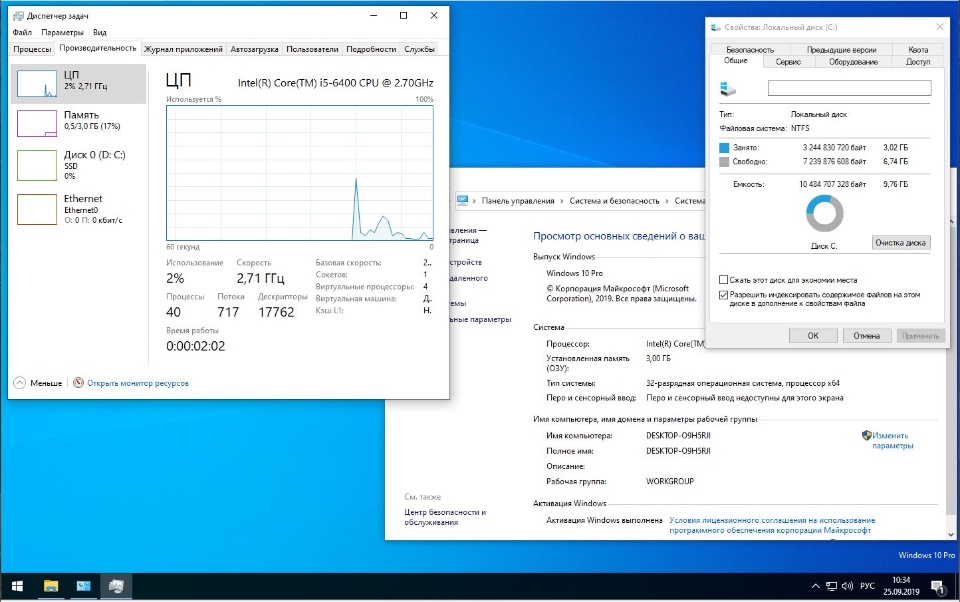
Task: Click the disk usage donut chart
Action: click(825, 213)
